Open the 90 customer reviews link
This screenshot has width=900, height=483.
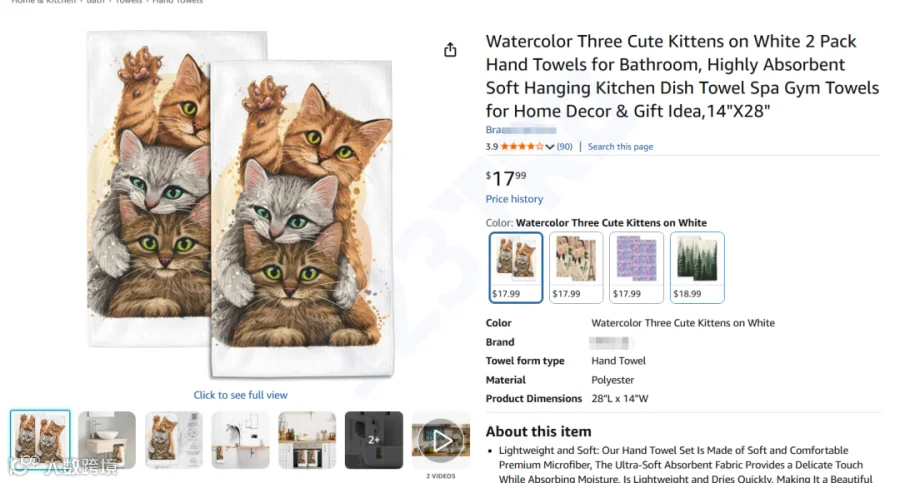[x=564, y=146]
